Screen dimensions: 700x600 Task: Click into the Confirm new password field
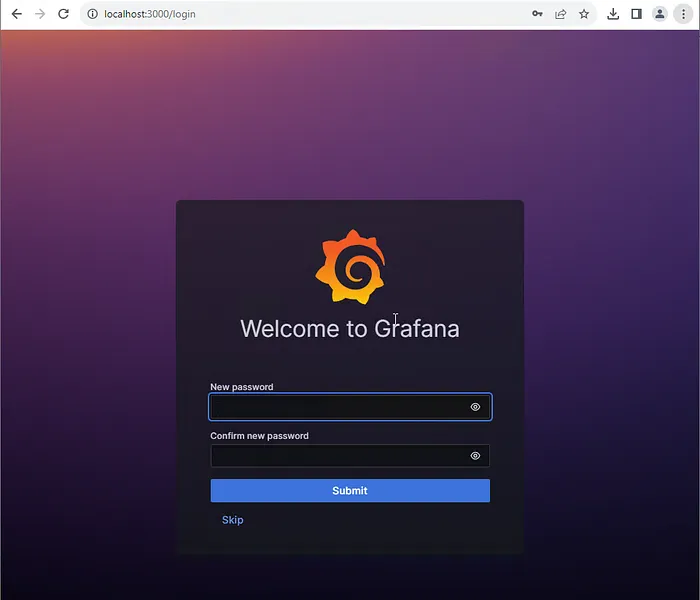[335, 456]
